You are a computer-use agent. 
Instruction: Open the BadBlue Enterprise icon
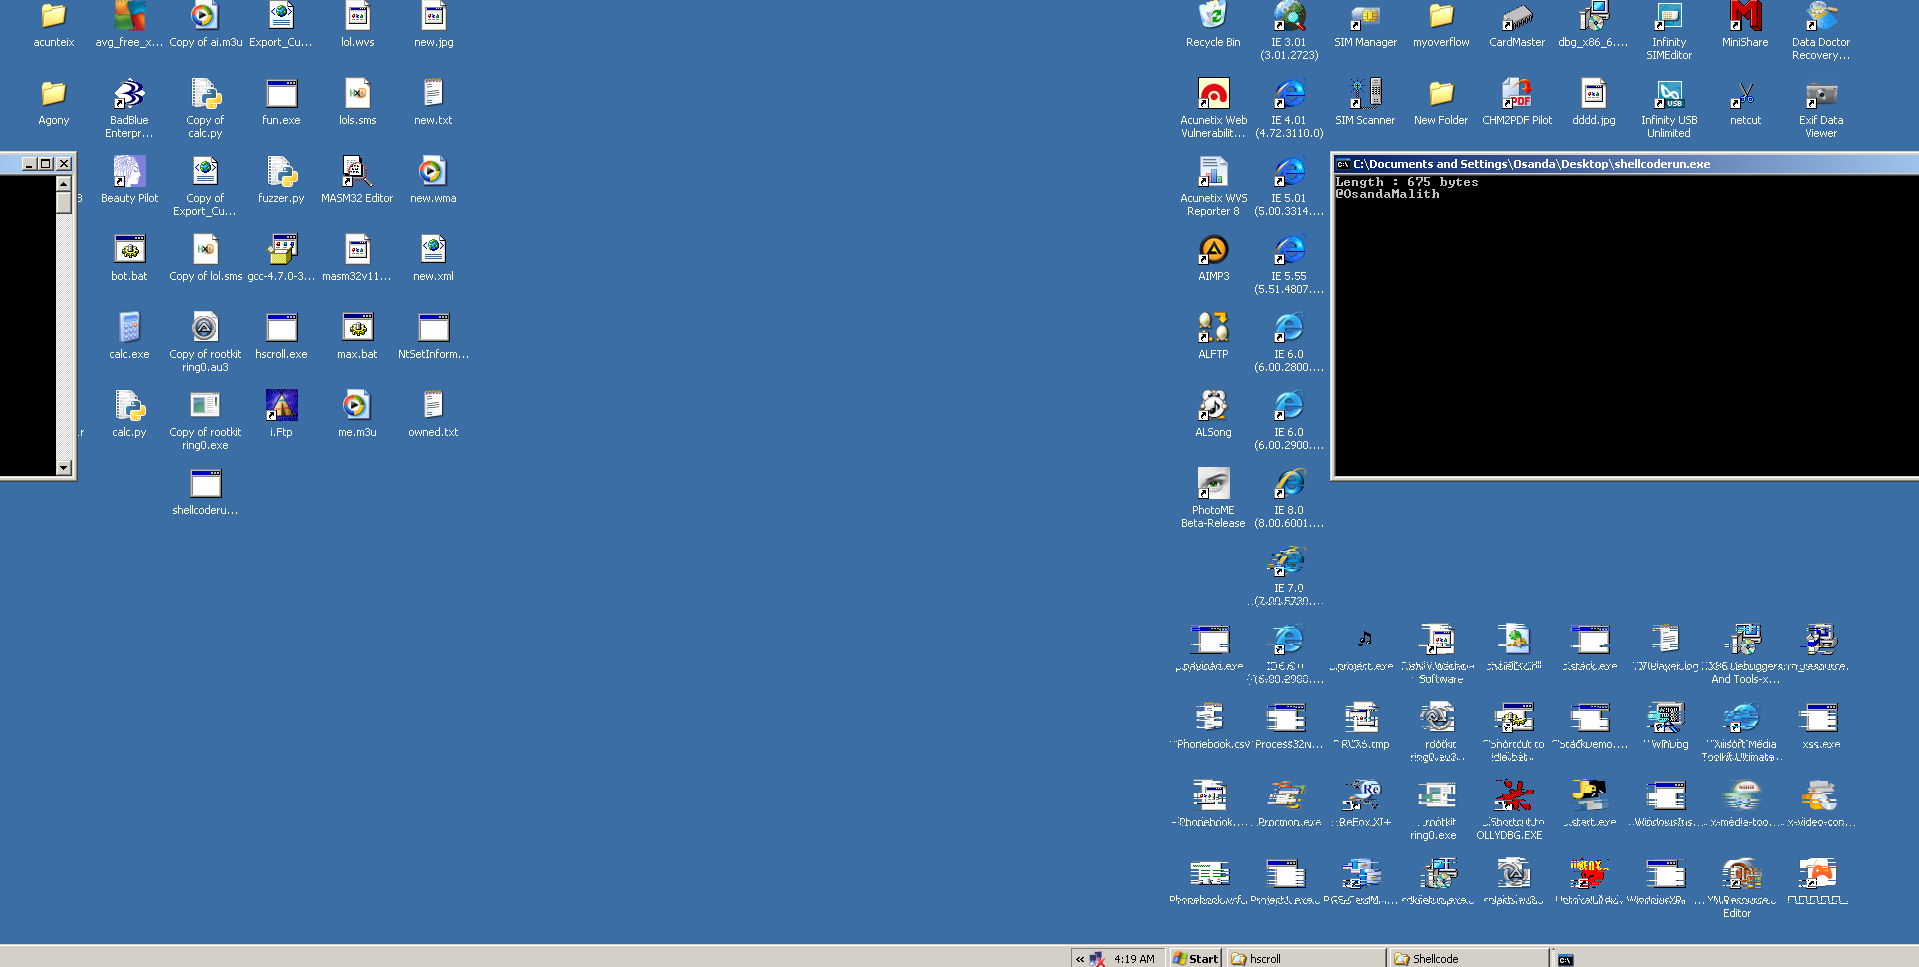point(129,95)
